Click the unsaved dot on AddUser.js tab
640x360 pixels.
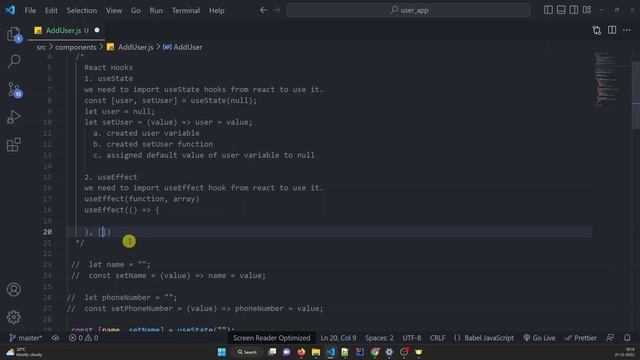point(97,30)
